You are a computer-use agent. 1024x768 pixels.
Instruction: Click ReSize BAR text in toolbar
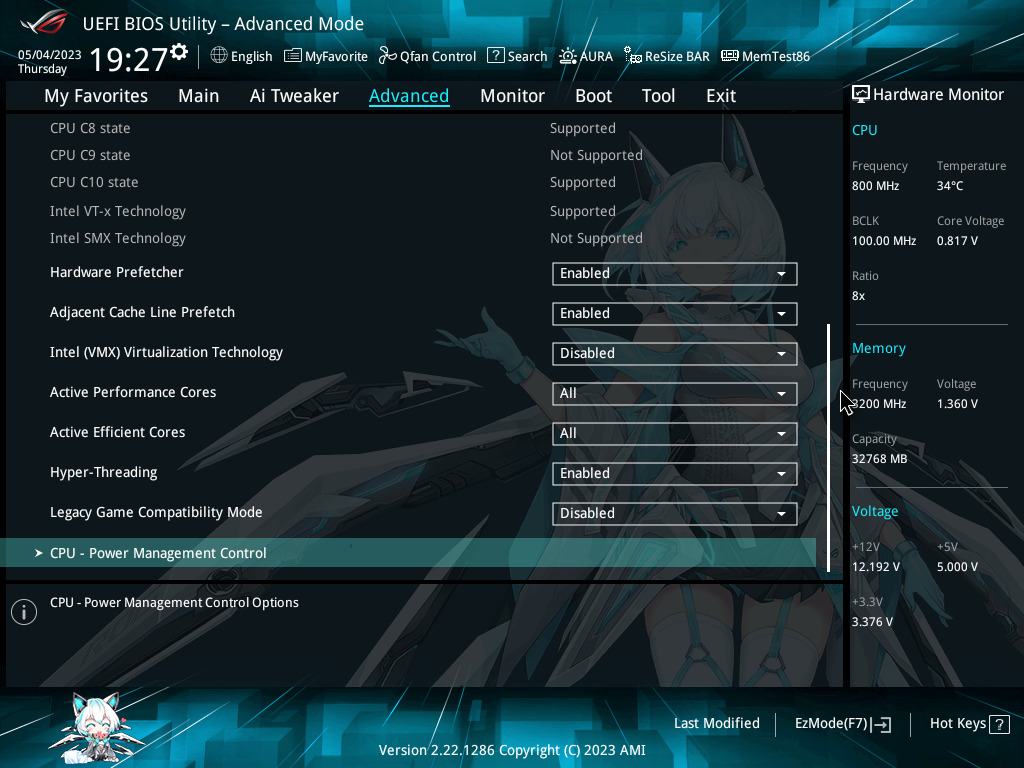point(677,57)
